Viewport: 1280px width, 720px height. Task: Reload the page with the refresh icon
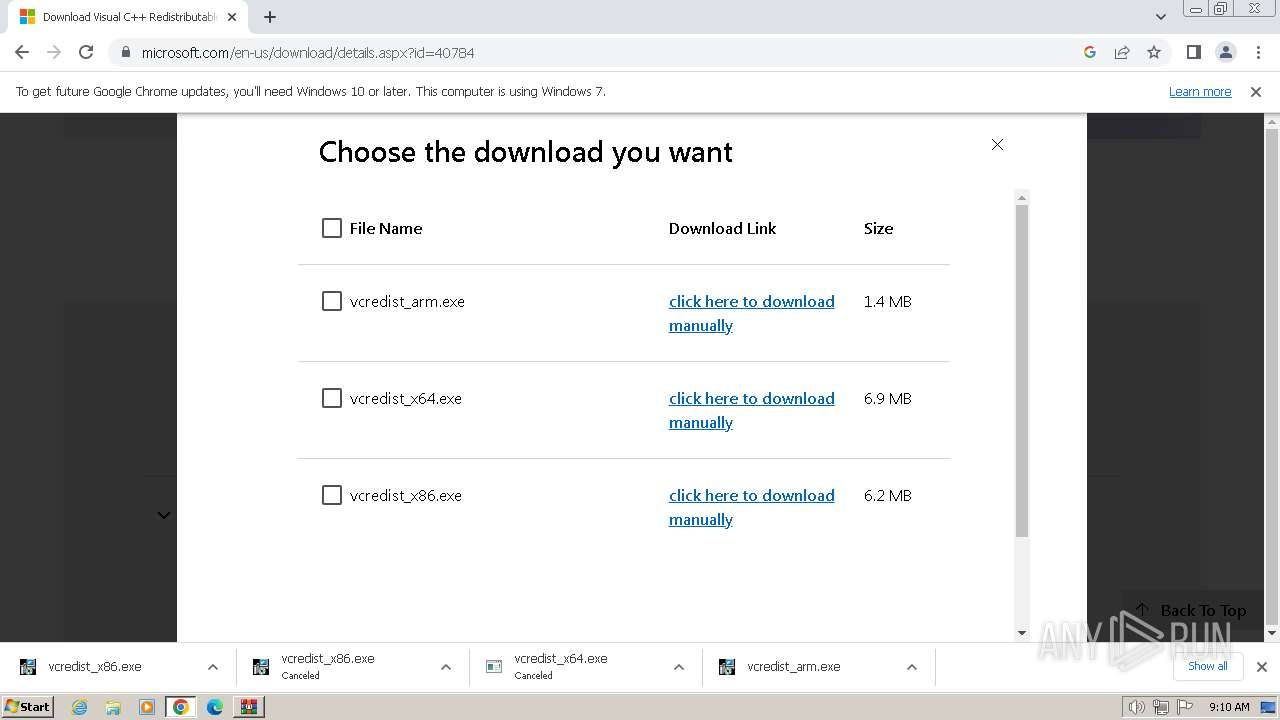(86, 52)
